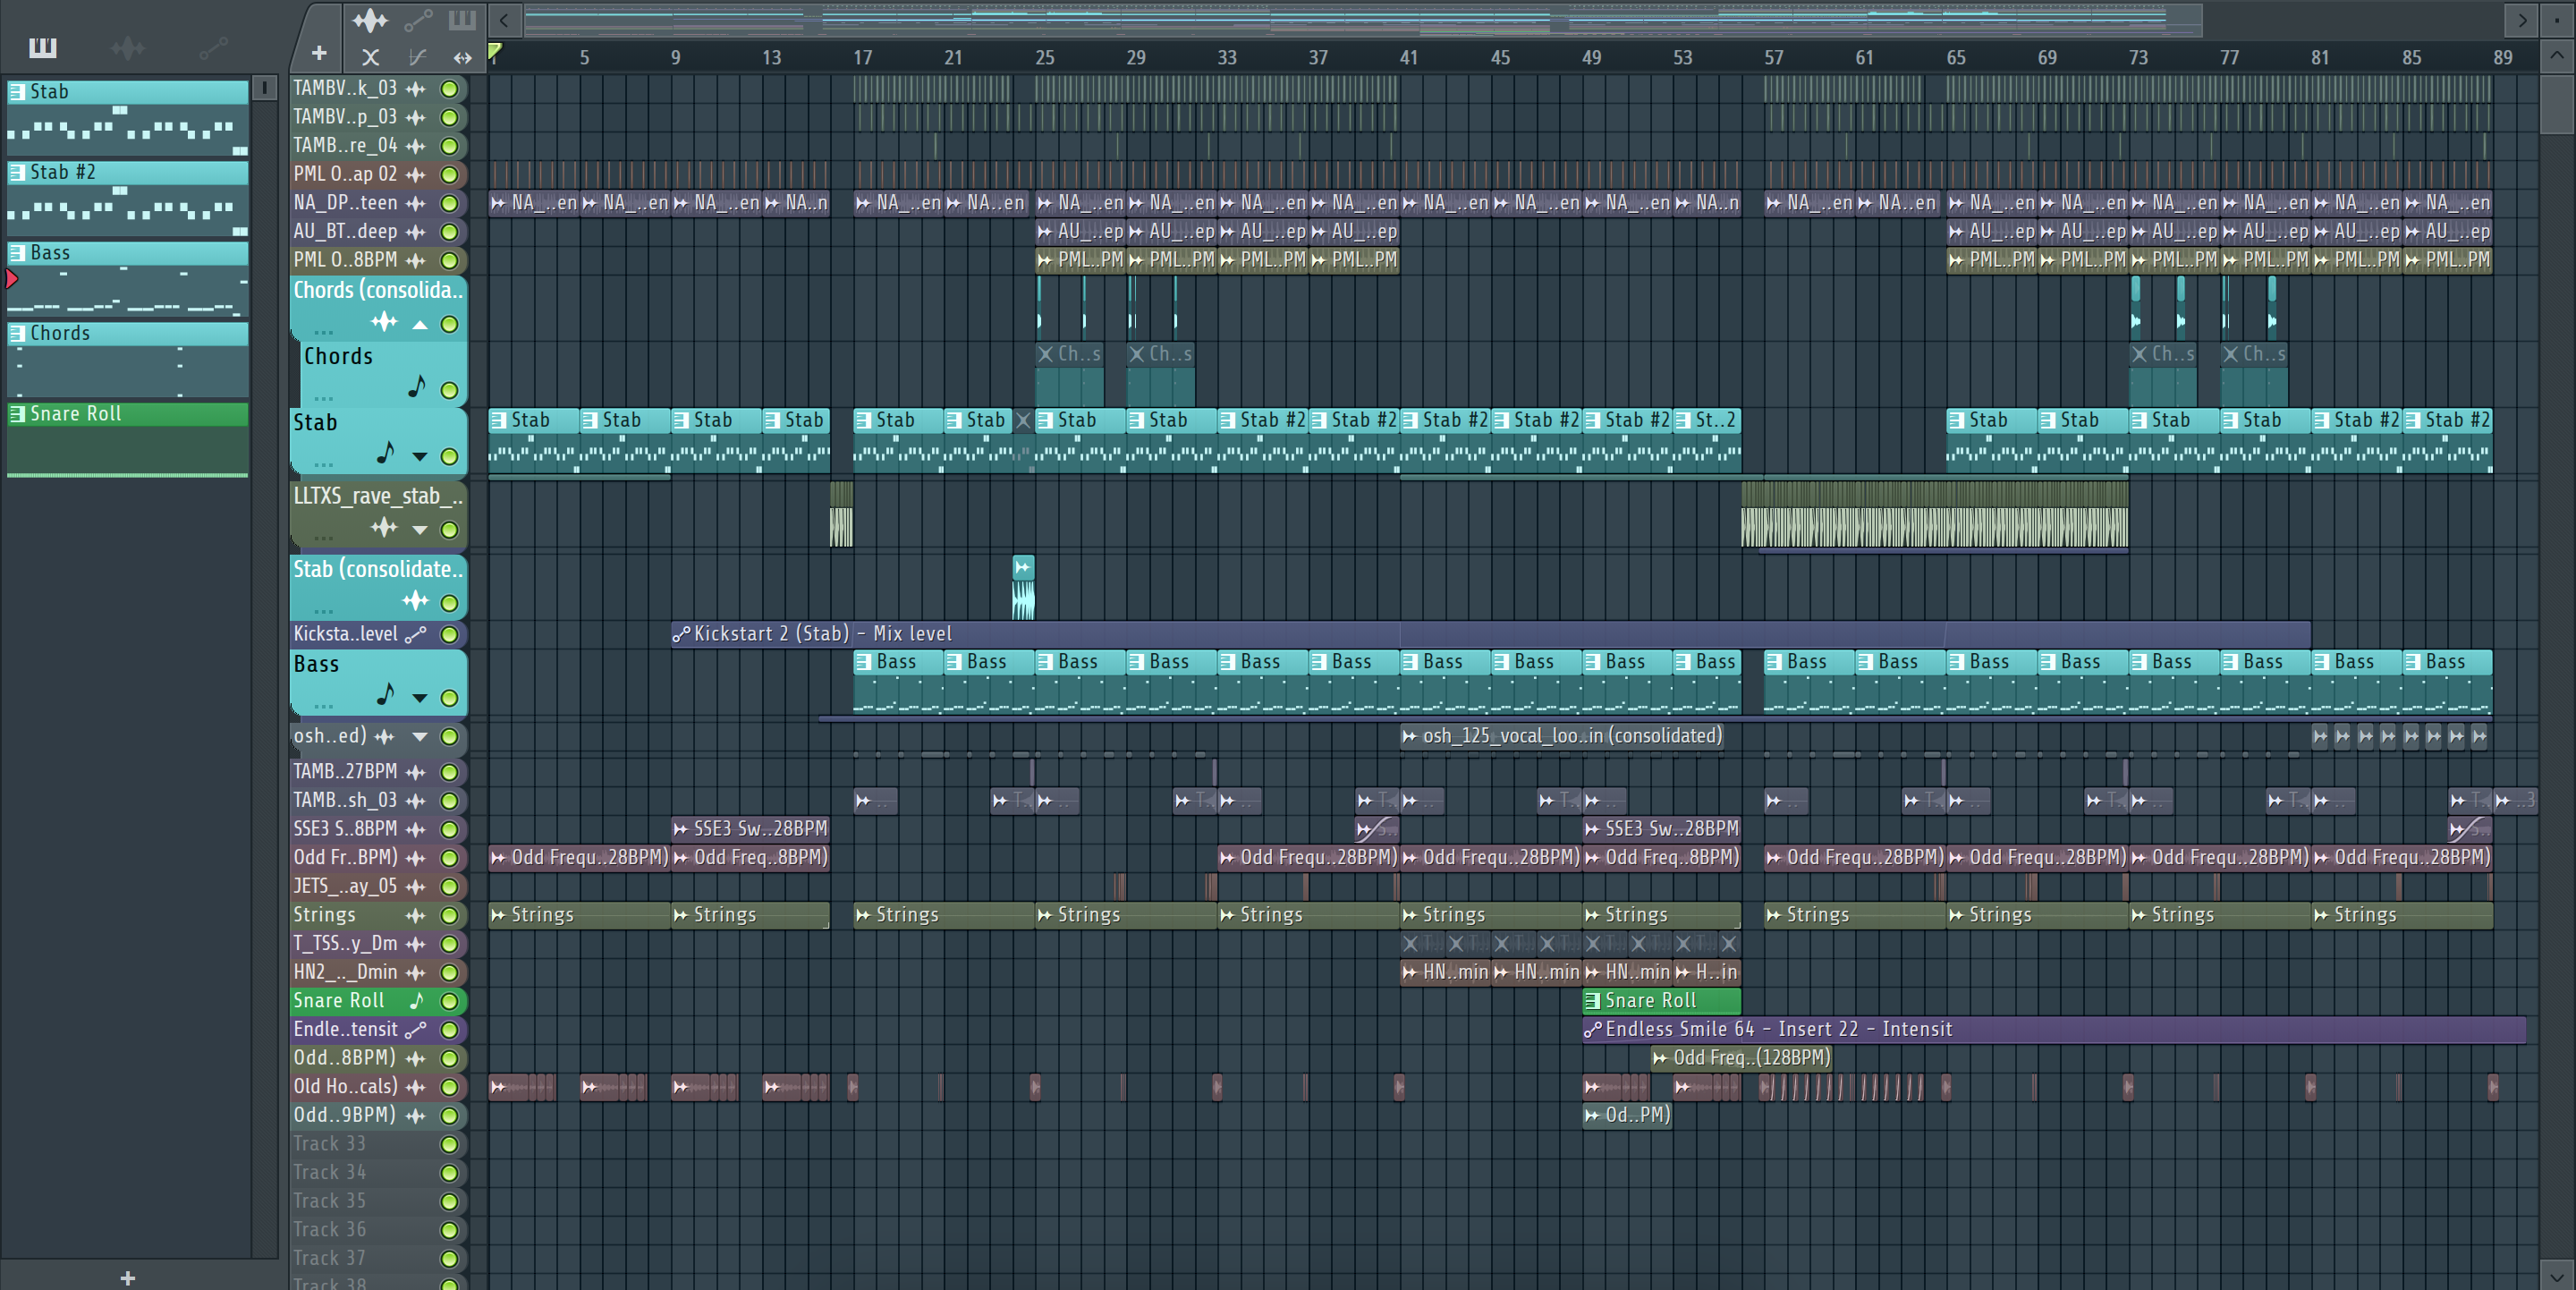Collapse the Chords (consolida.. track group
Screen dimensions: 2576x1290
coord(420,324)
